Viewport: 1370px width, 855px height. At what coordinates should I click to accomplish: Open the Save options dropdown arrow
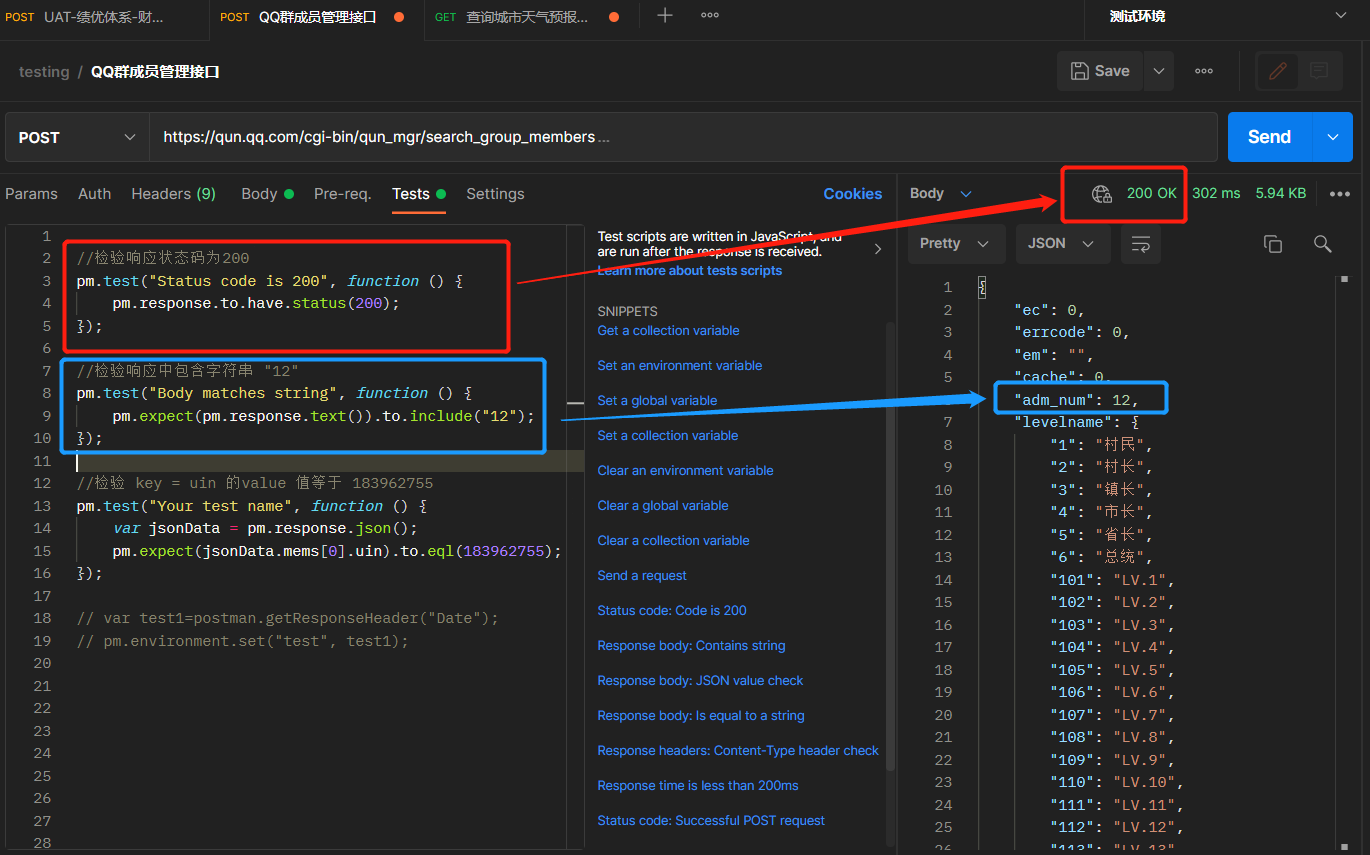(x=1158, y=71)
